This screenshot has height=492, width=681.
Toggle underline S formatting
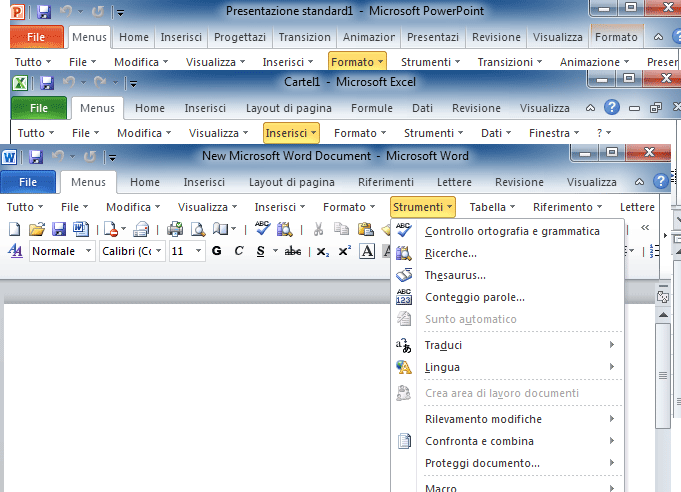coord(261,251)
